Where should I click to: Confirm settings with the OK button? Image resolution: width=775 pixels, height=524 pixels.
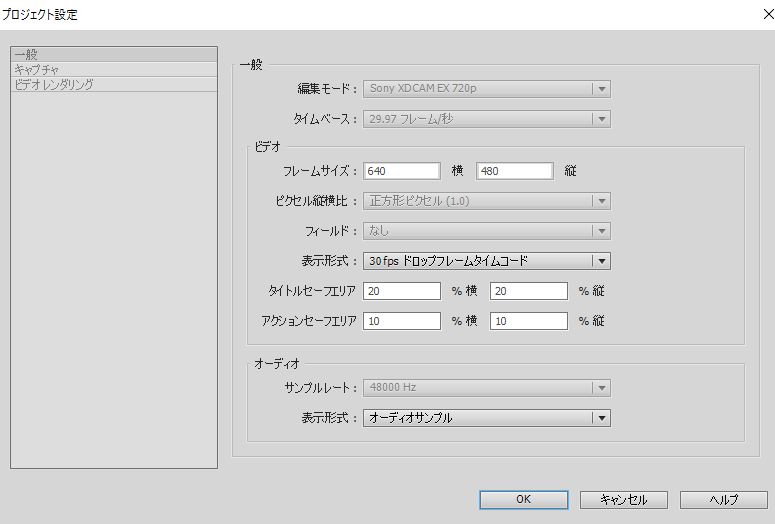tap(524, 500)
